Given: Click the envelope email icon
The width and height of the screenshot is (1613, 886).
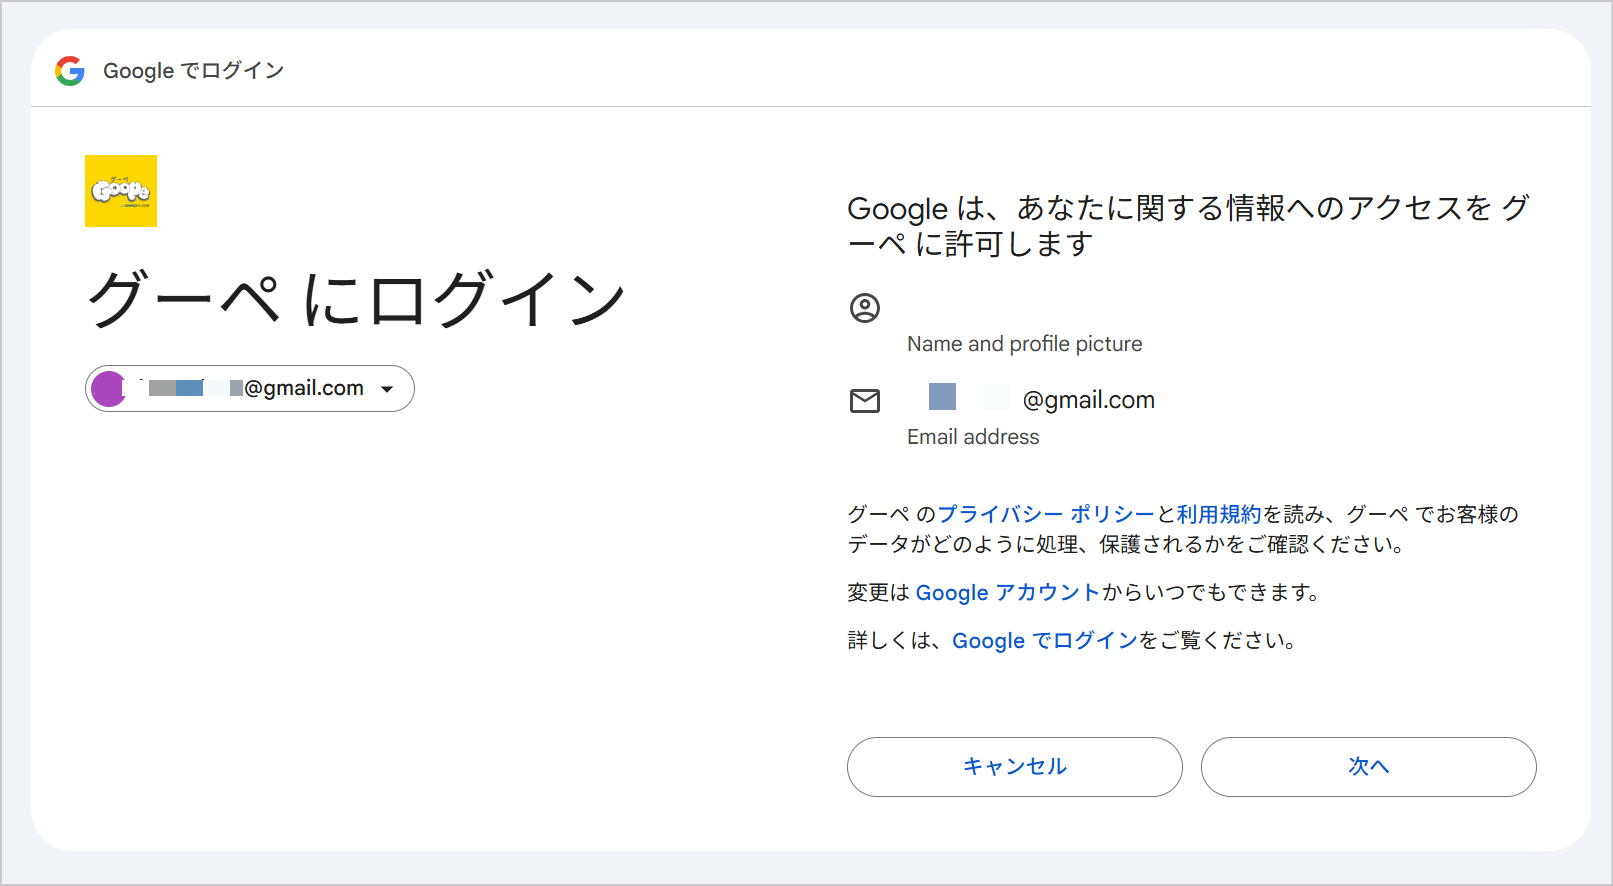Looking at the screenshot, I should tap(865, 401).
